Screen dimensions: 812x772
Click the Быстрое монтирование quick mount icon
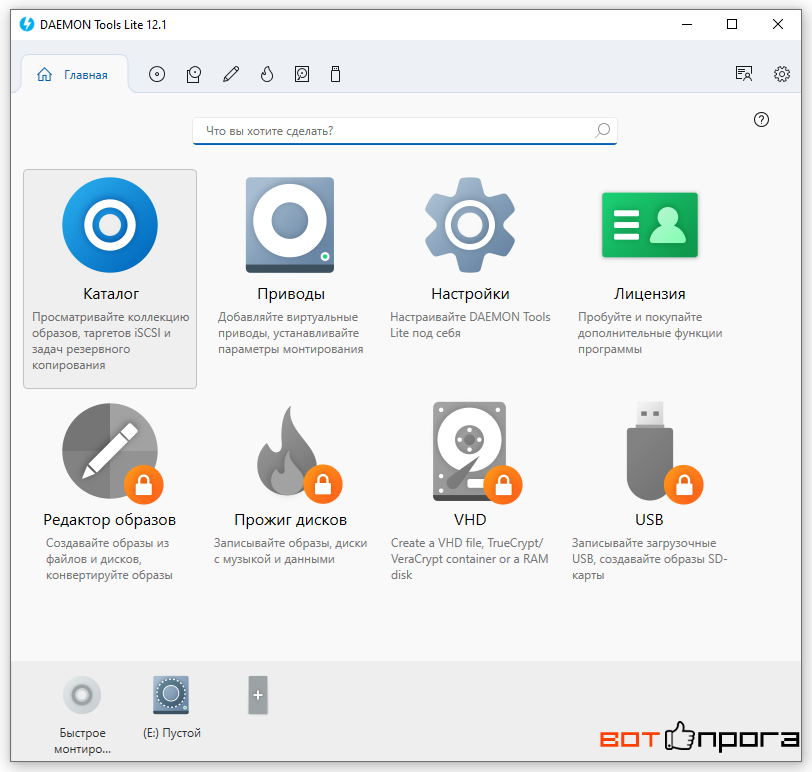click(x=82, y=695)
